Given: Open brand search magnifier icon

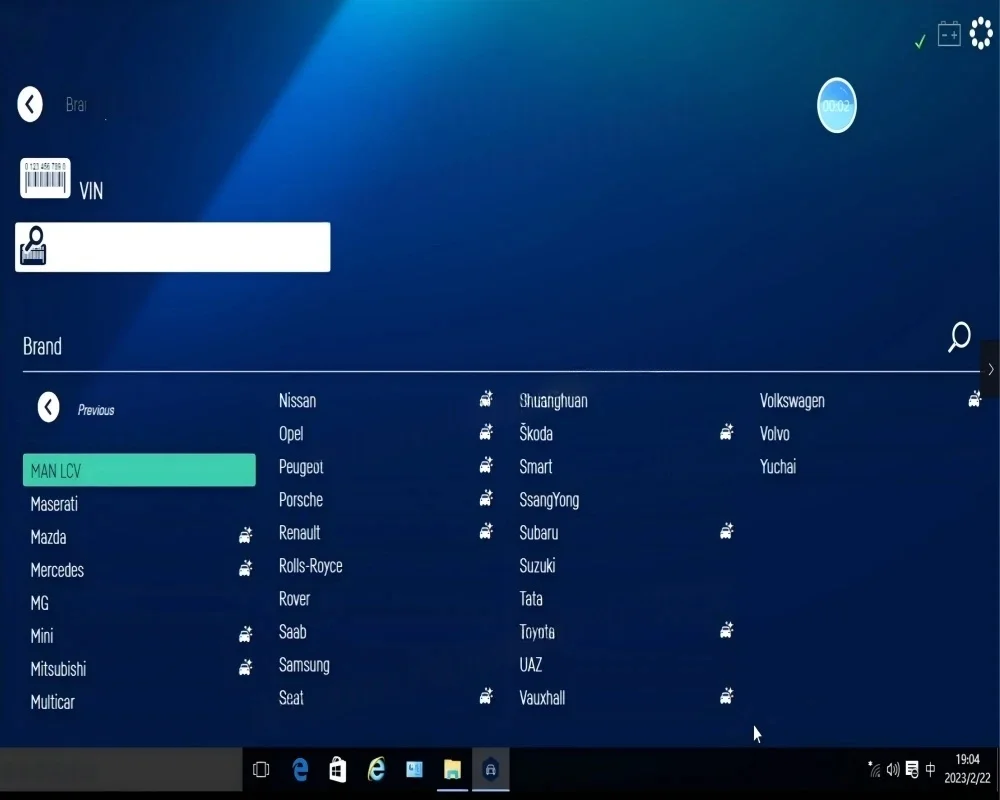Looking at the screenshot, I should [x=959, y=337].
